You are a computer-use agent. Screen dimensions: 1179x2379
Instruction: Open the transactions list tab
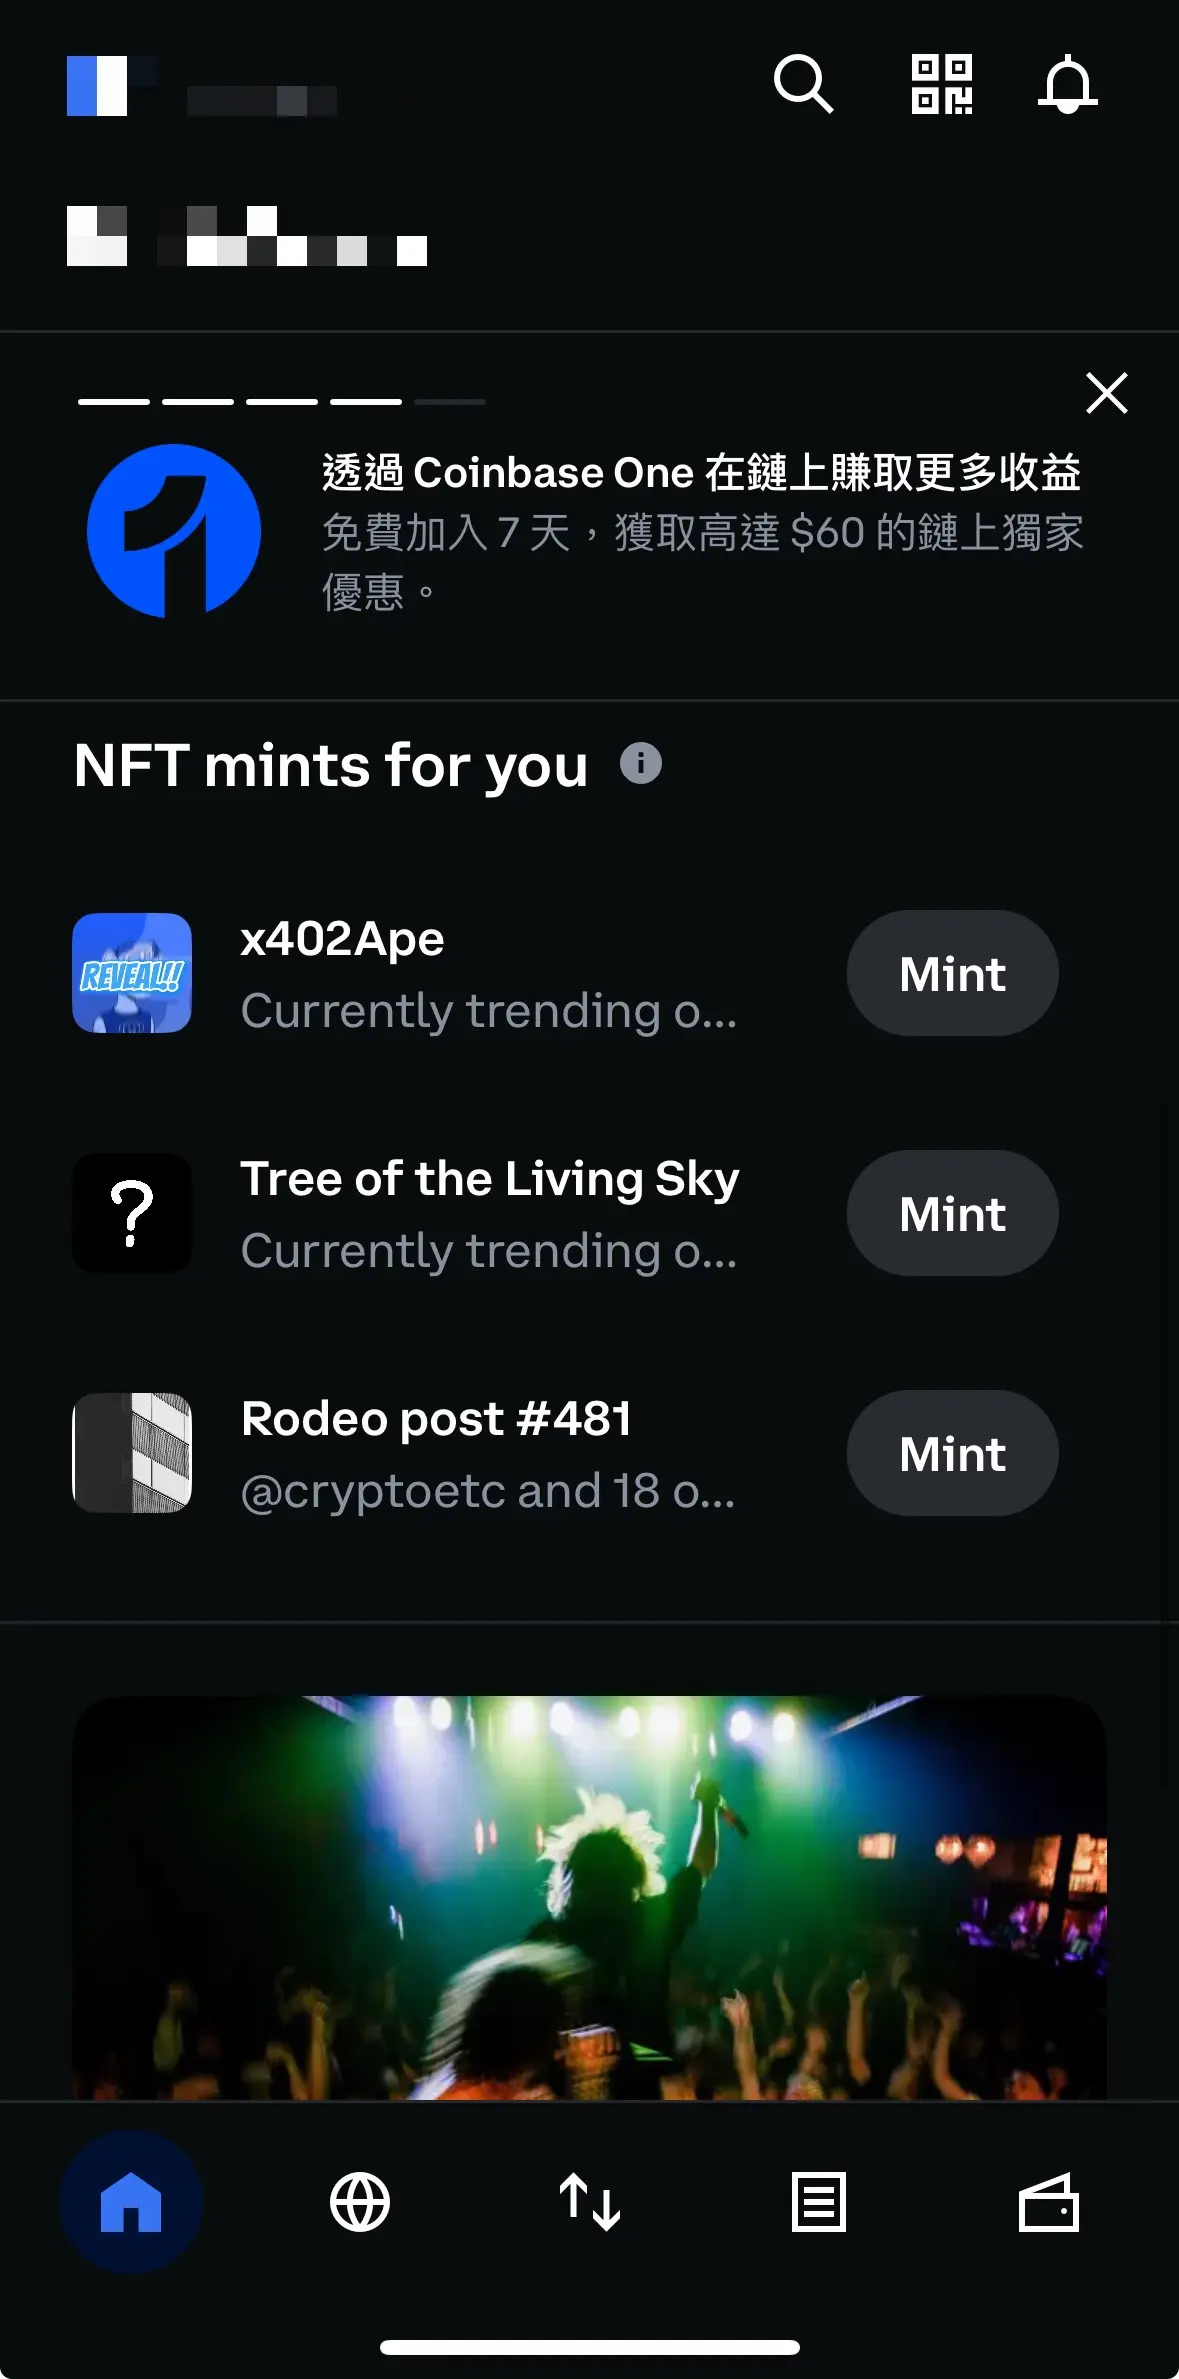coord(819,2202)
